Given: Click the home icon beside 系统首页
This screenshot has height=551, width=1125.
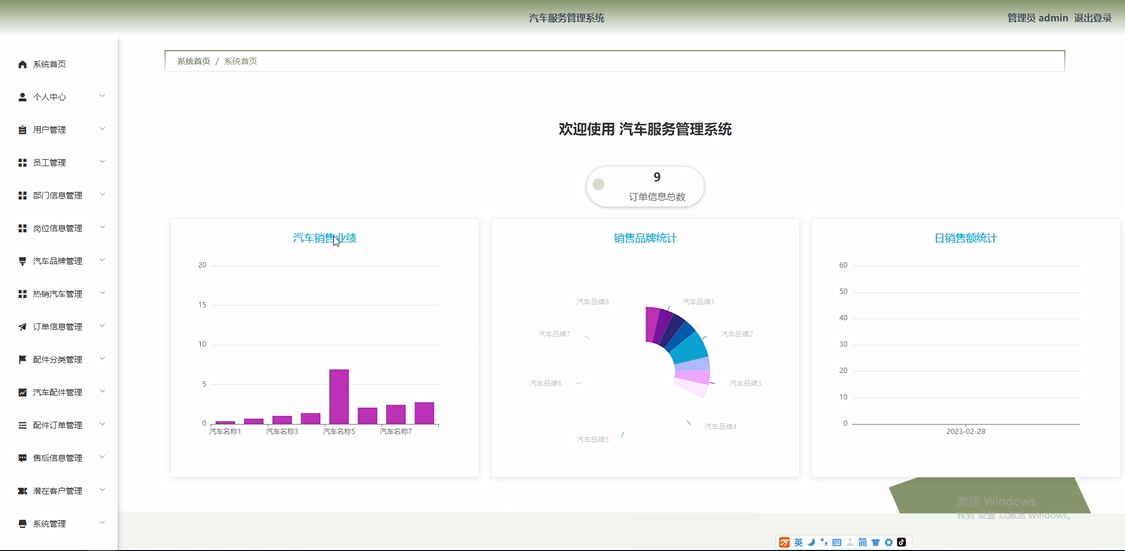Looking at the screenshot, I should [22, 65].
